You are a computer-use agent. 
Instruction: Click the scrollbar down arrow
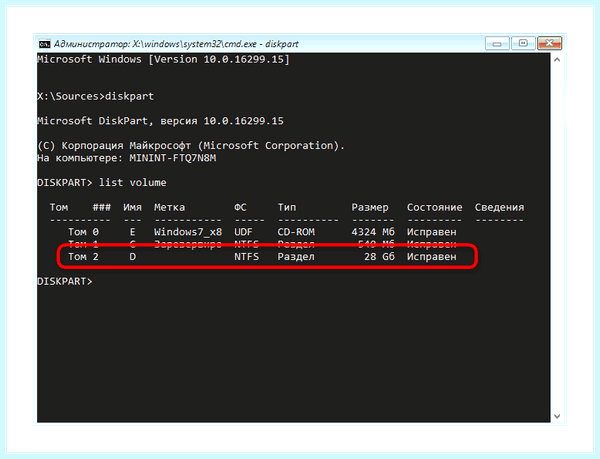coord(557,416)
